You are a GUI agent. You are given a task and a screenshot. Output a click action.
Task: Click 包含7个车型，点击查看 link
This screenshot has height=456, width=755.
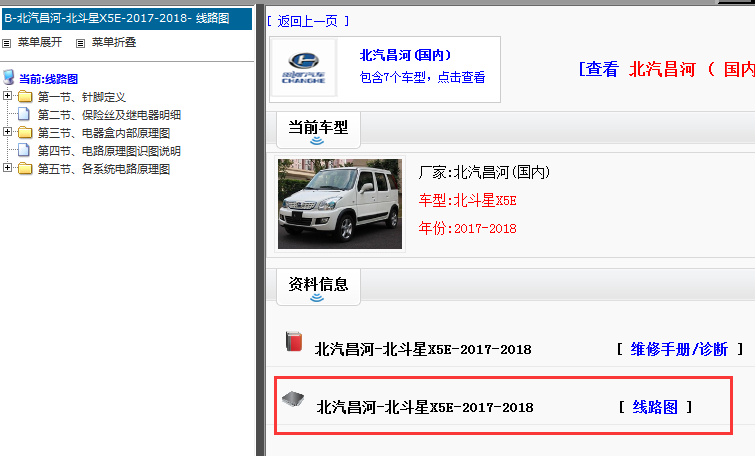(x=422, y=77)
